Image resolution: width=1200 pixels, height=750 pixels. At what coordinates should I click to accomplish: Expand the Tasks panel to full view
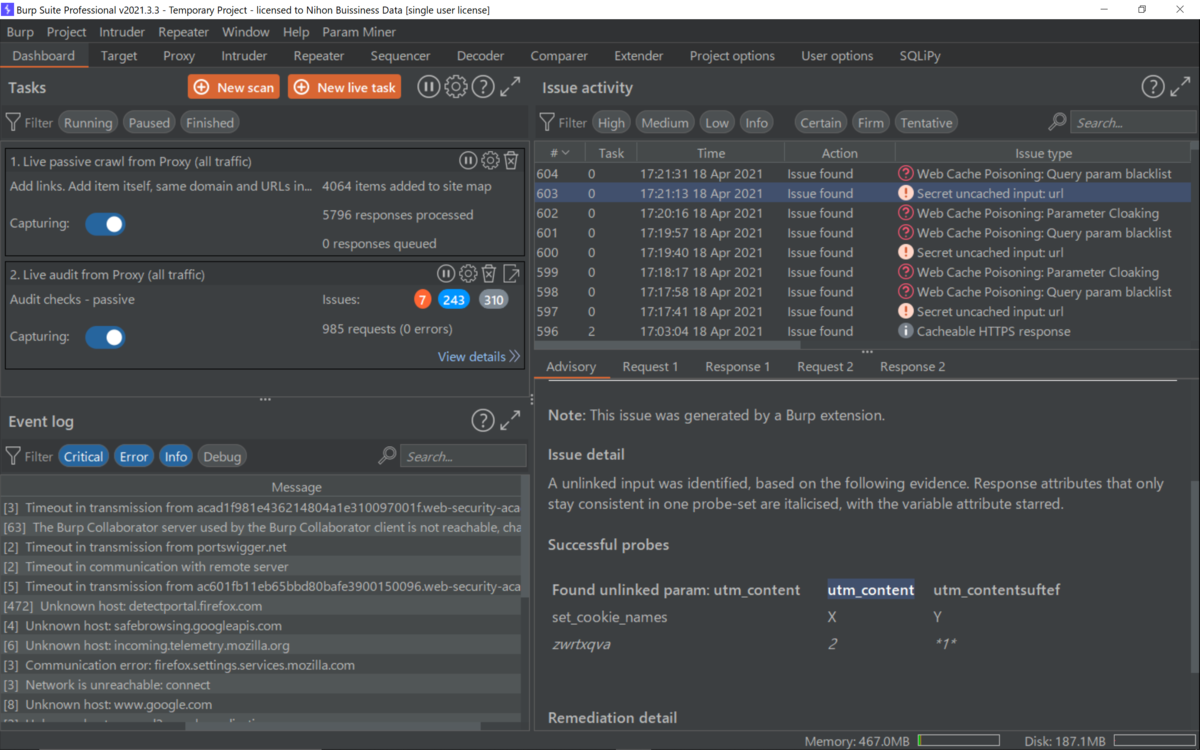[x=510, y=87]
